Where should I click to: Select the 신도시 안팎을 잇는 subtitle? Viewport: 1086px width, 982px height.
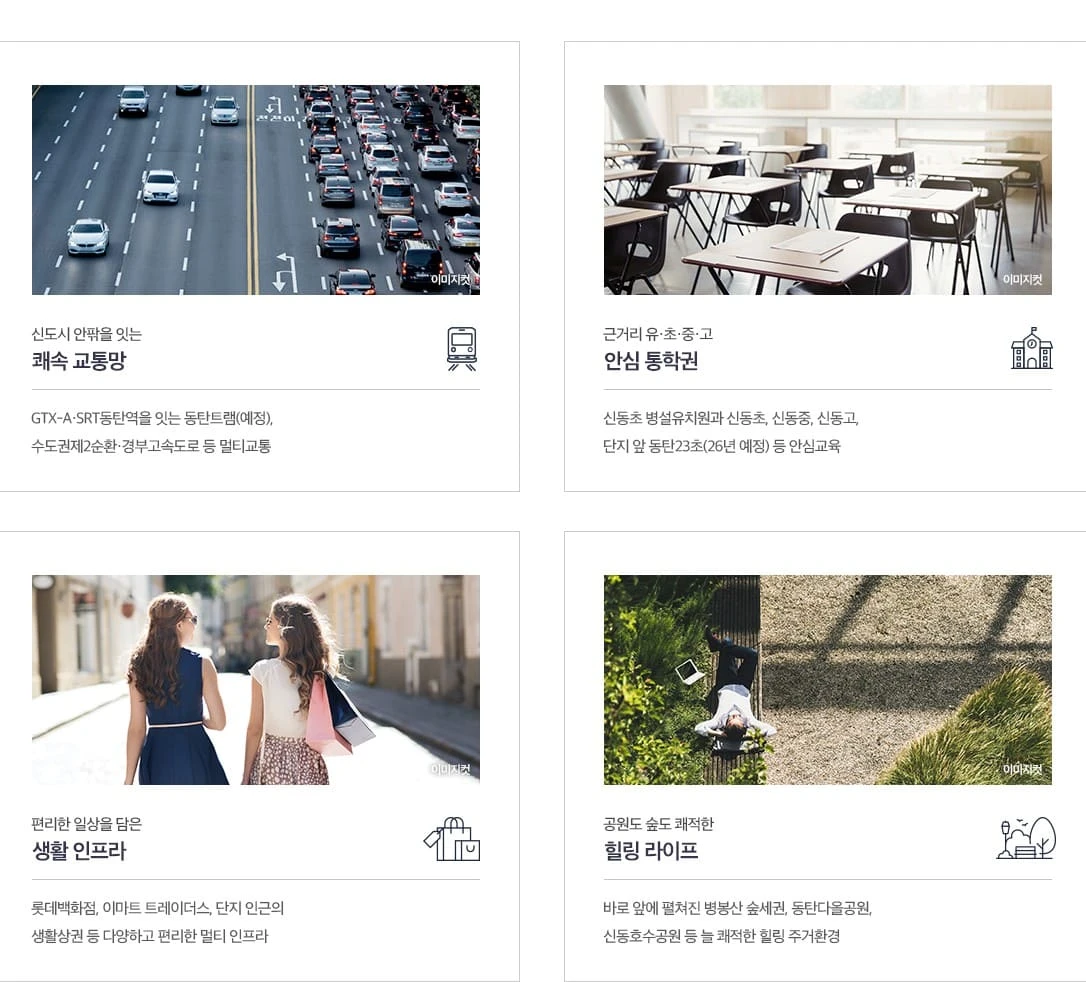tap(87, 334)
